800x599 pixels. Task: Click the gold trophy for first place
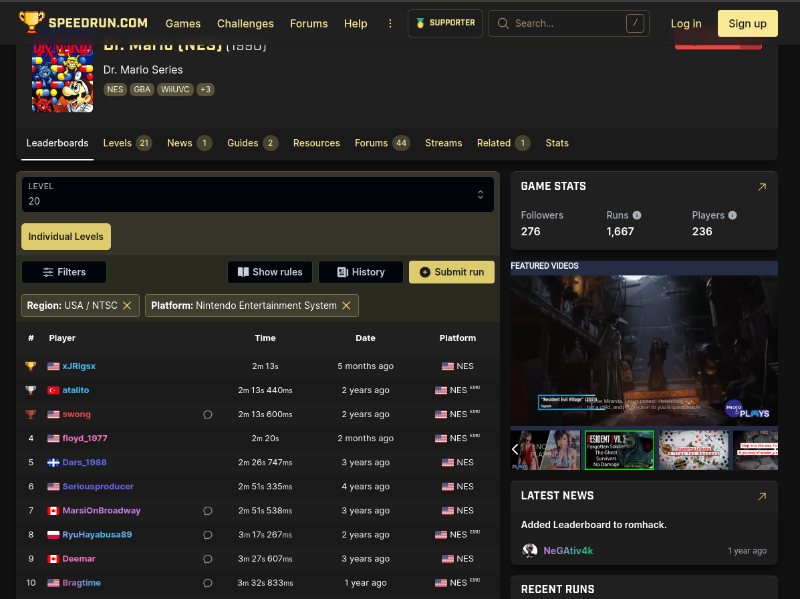[x=31, y=366]
